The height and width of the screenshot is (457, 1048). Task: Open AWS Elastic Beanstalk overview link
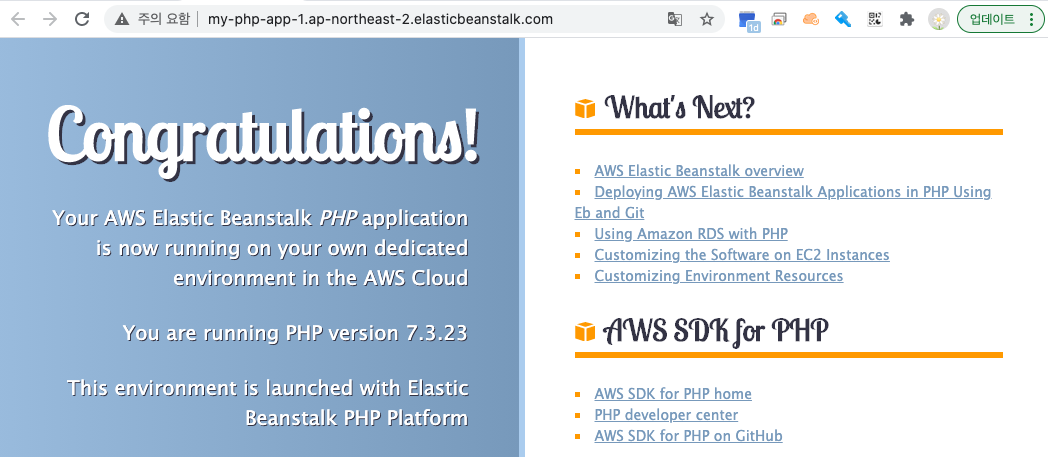coord(699,171)
